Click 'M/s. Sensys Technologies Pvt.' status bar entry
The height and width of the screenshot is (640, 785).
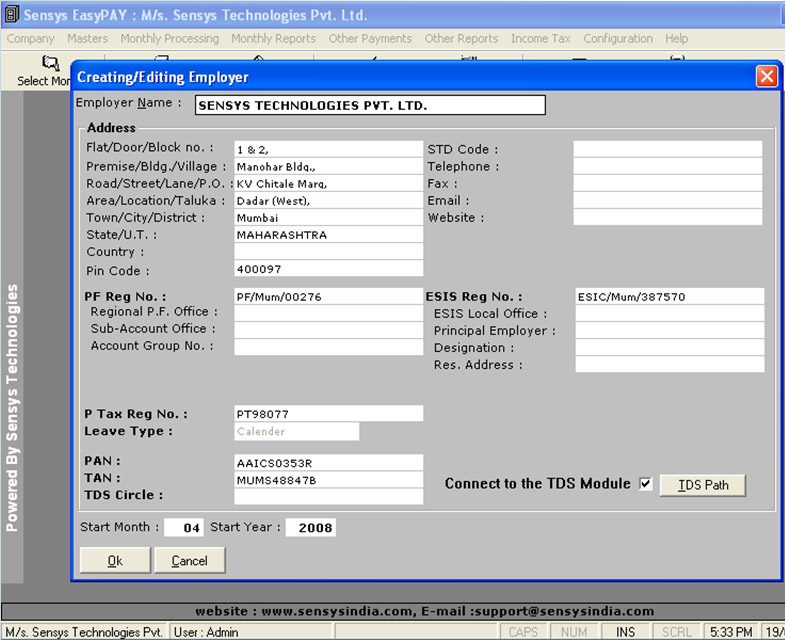point(84,632)
